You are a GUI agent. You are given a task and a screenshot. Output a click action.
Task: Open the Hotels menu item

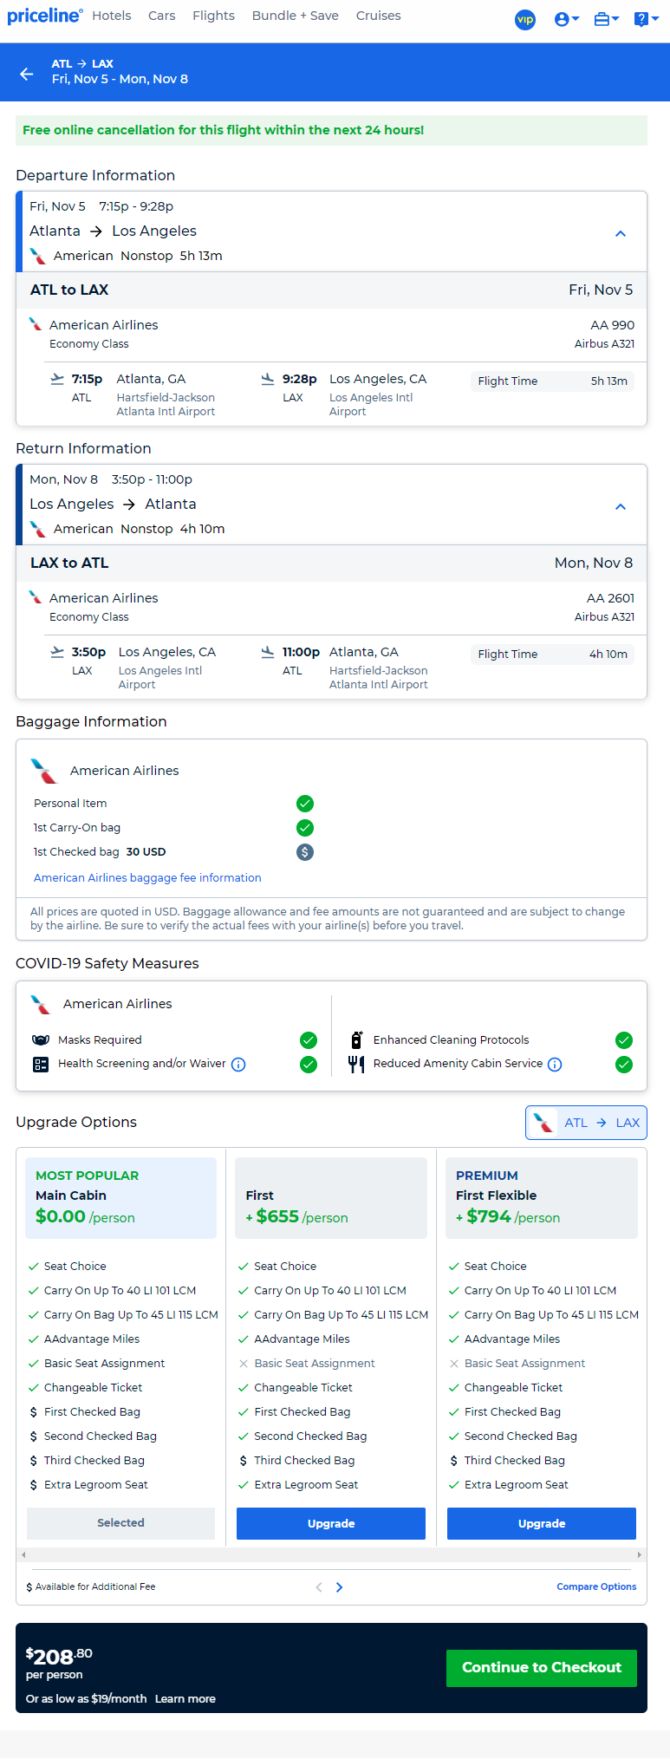112,16
